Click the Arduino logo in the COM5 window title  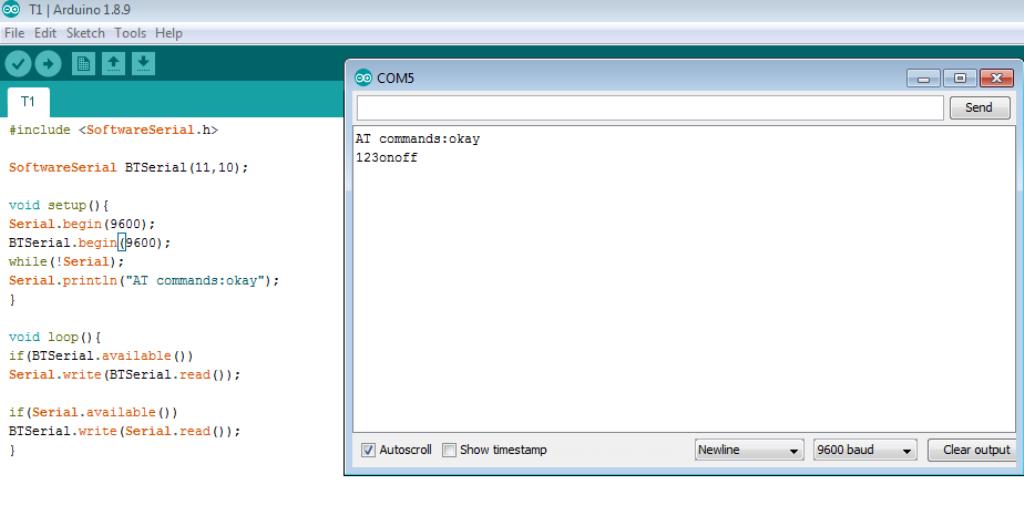pyautogui.click(x=363, y=78)
